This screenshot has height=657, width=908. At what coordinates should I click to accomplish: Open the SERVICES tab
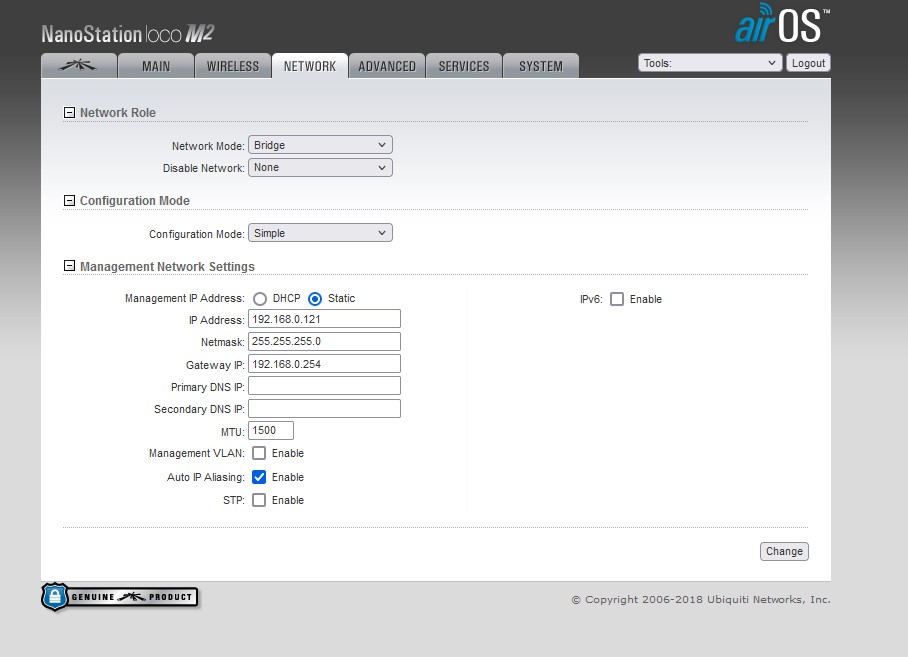pos(464,66)
